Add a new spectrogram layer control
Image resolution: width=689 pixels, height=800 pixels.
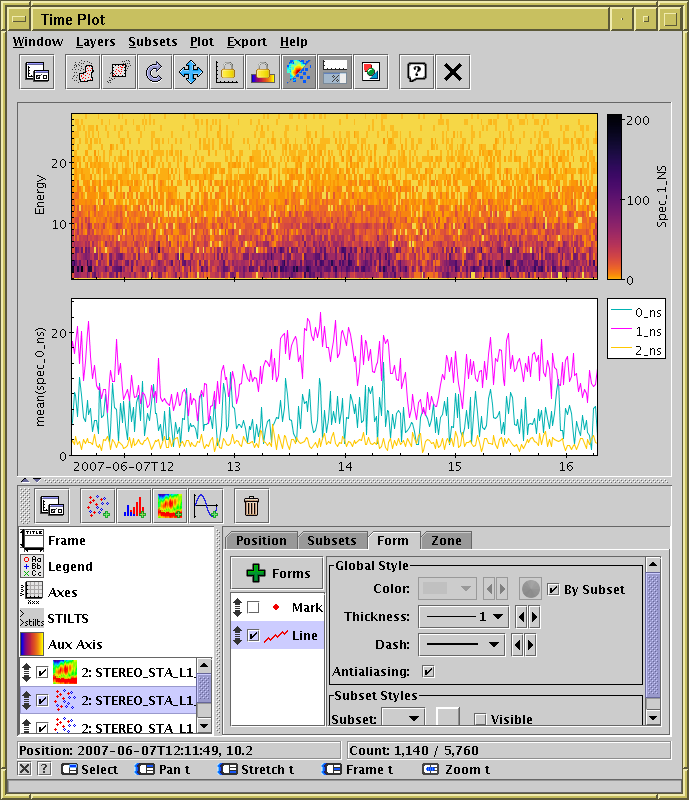(169, 507)
